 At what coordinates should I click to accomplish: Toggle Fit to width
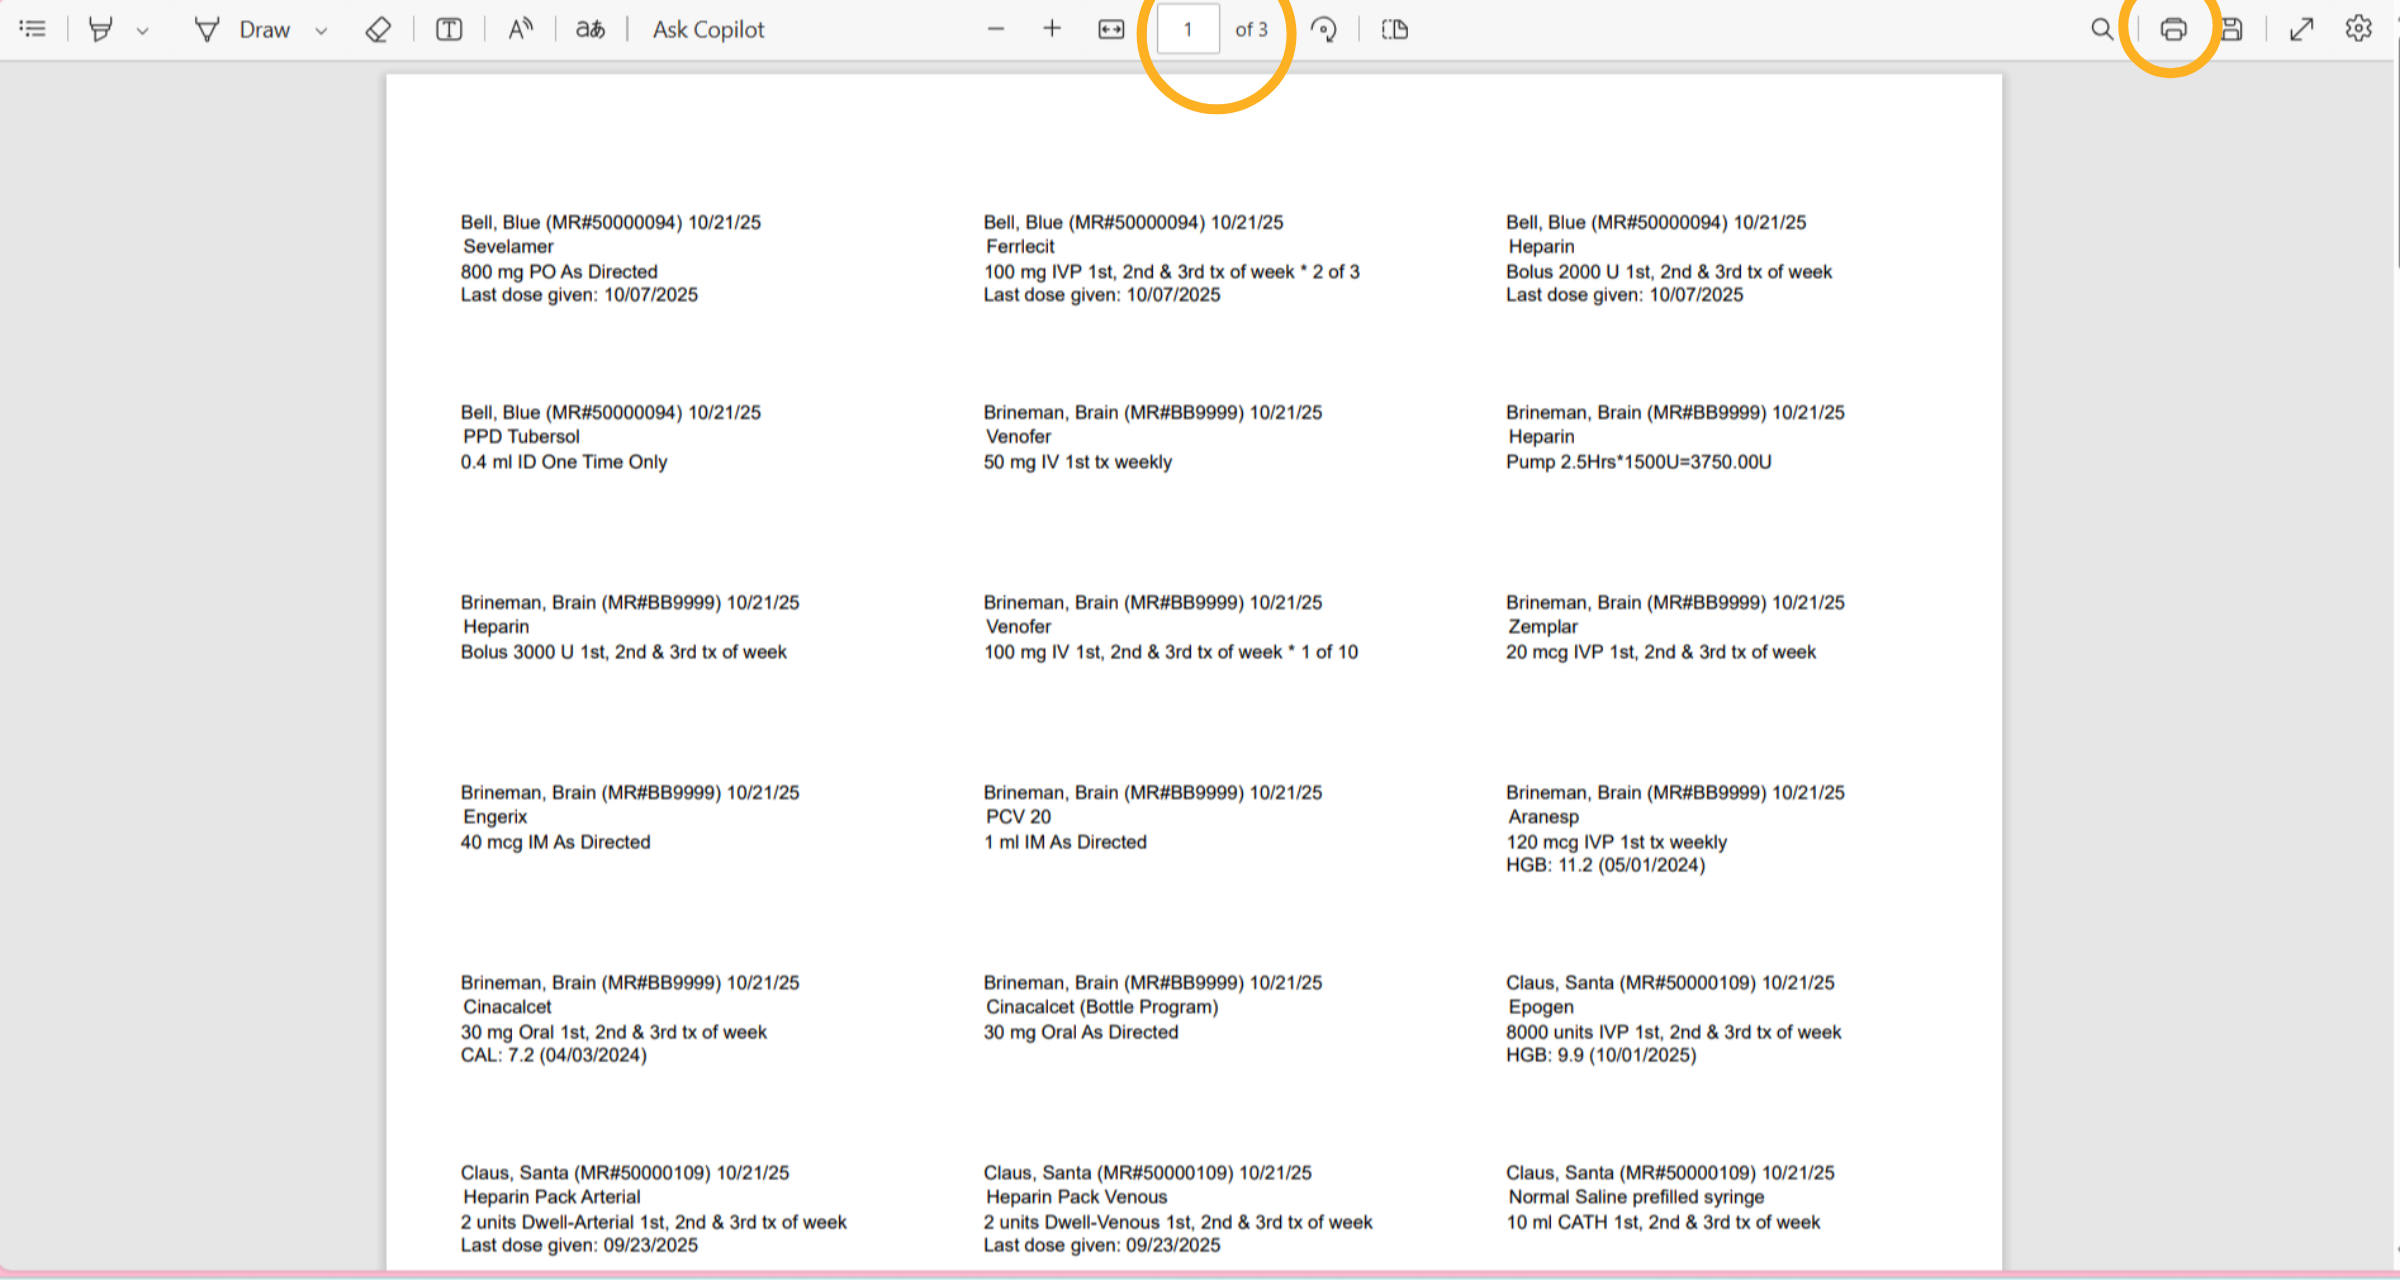(x=1111, y=29)
